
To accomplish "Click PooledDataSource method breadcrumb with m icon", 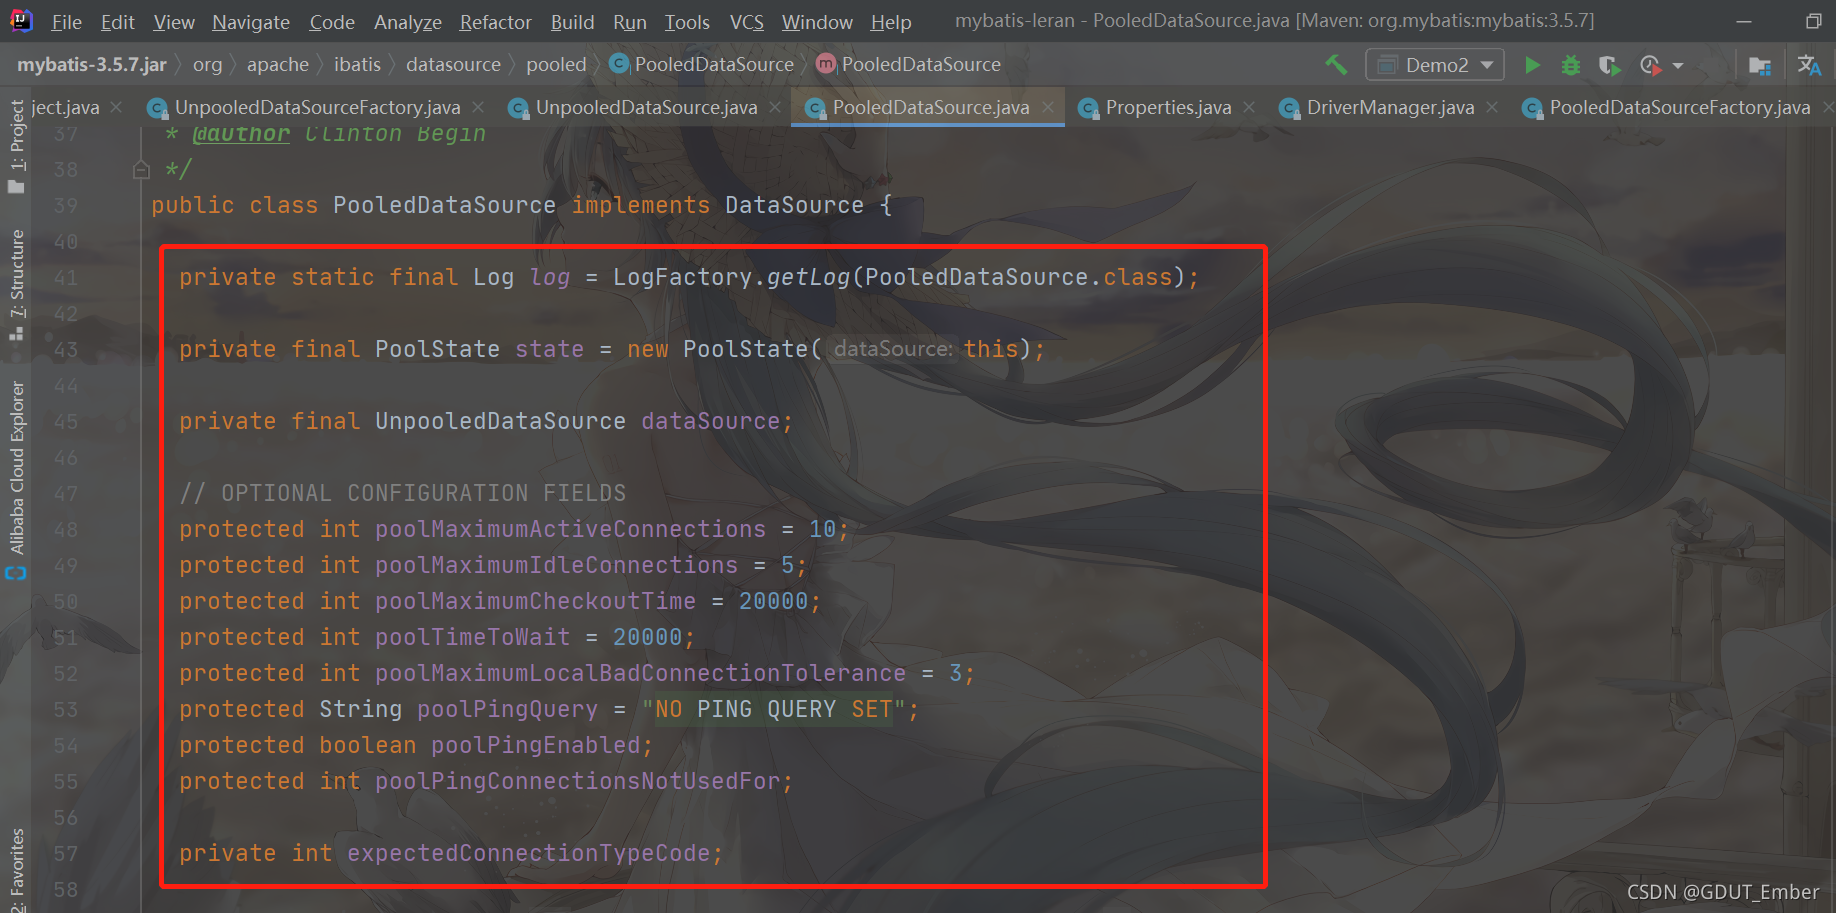I will 909,65.
